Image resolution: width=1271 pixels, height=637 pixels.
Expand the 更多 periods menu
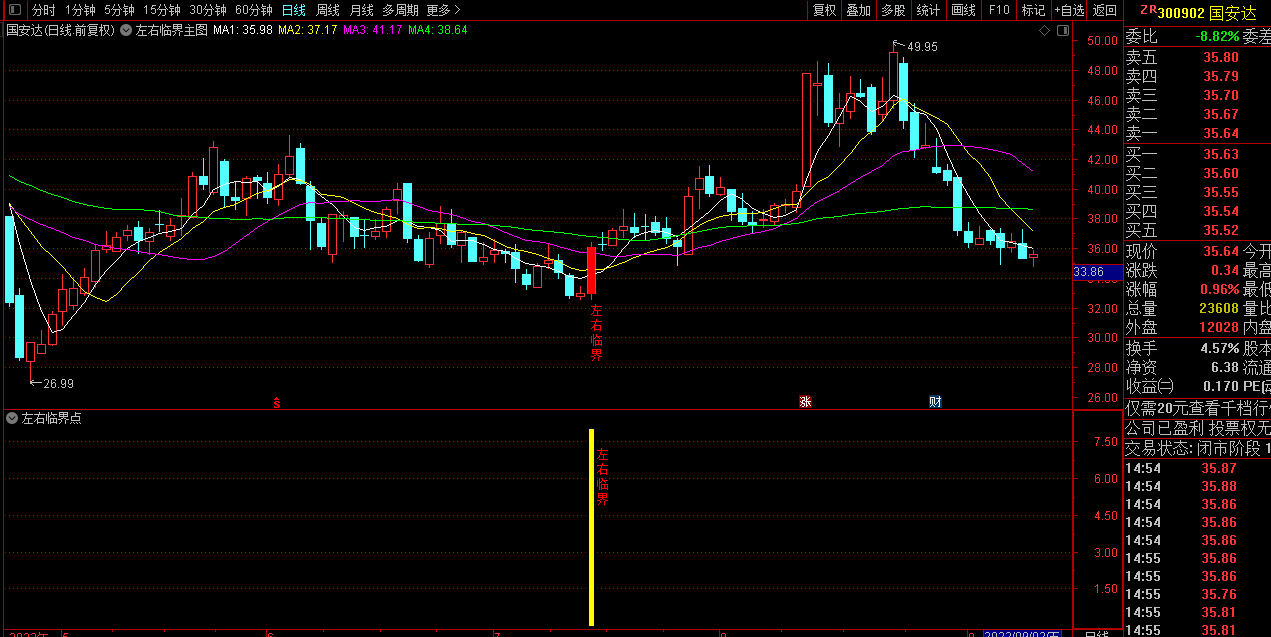(x=442, y=10)
